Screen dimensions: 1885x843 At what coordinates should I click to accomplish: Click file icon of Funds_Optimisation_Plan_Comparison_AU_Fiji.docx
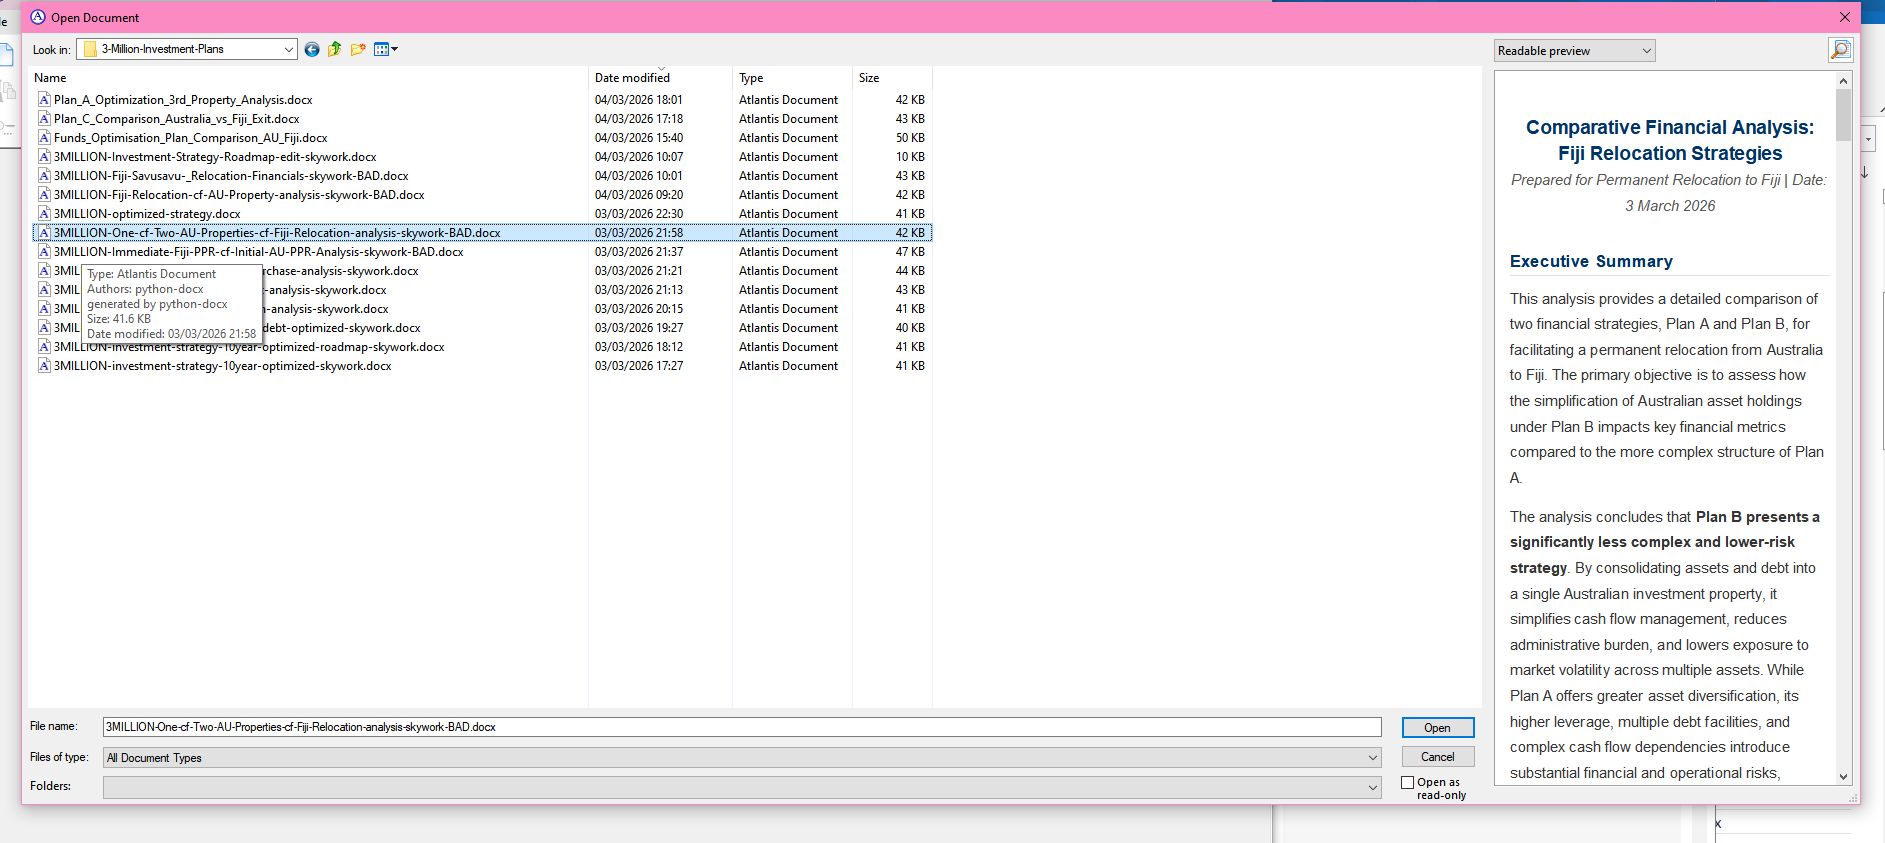click(44, 138)
